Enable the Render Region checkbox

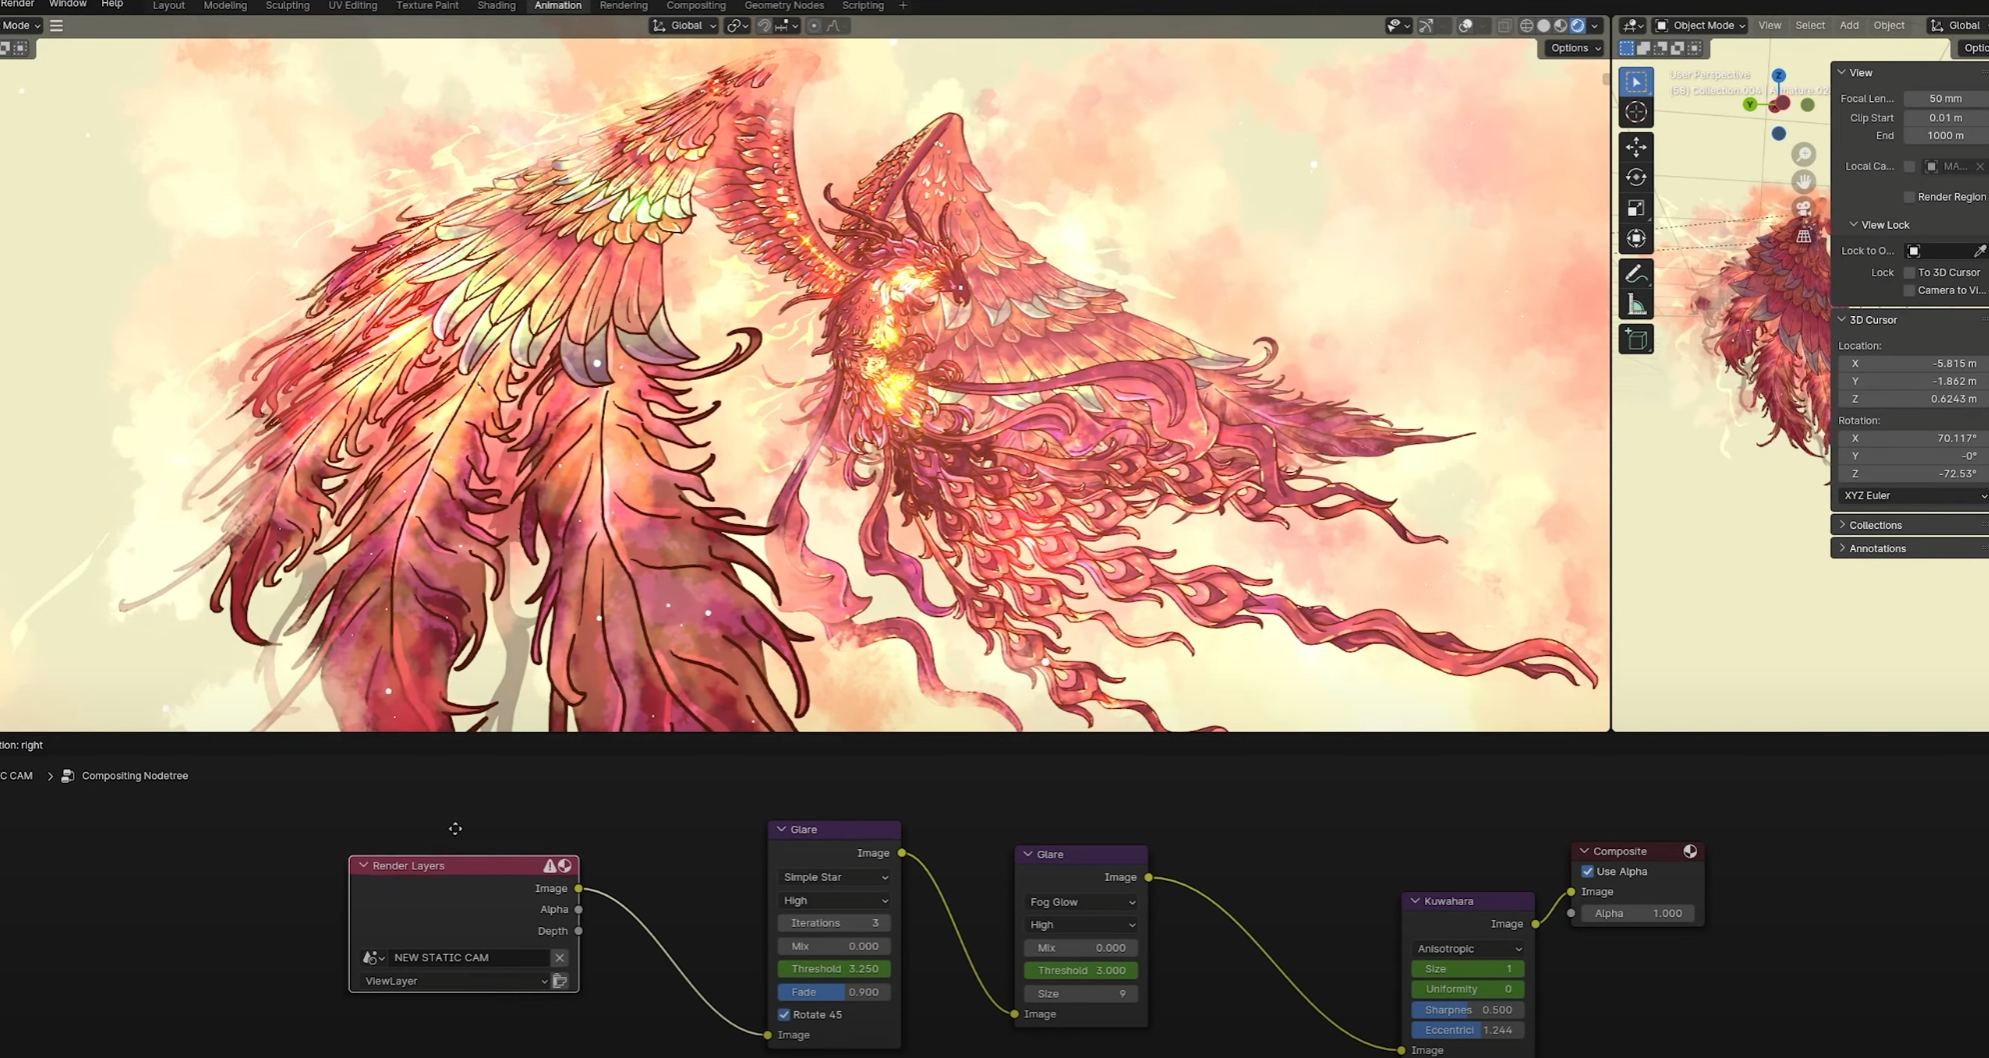pos(1909,197)
